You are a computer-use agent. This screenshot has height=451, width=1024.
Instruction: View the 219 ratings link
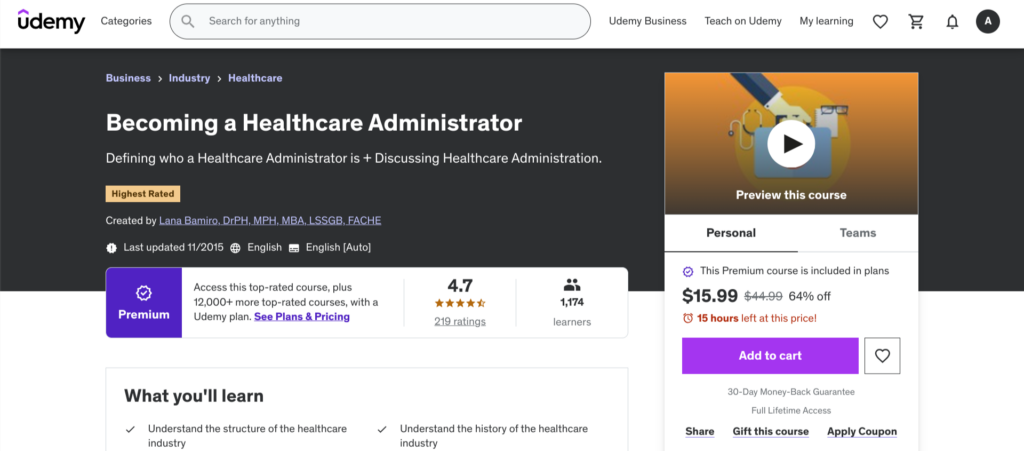[460, 322]
